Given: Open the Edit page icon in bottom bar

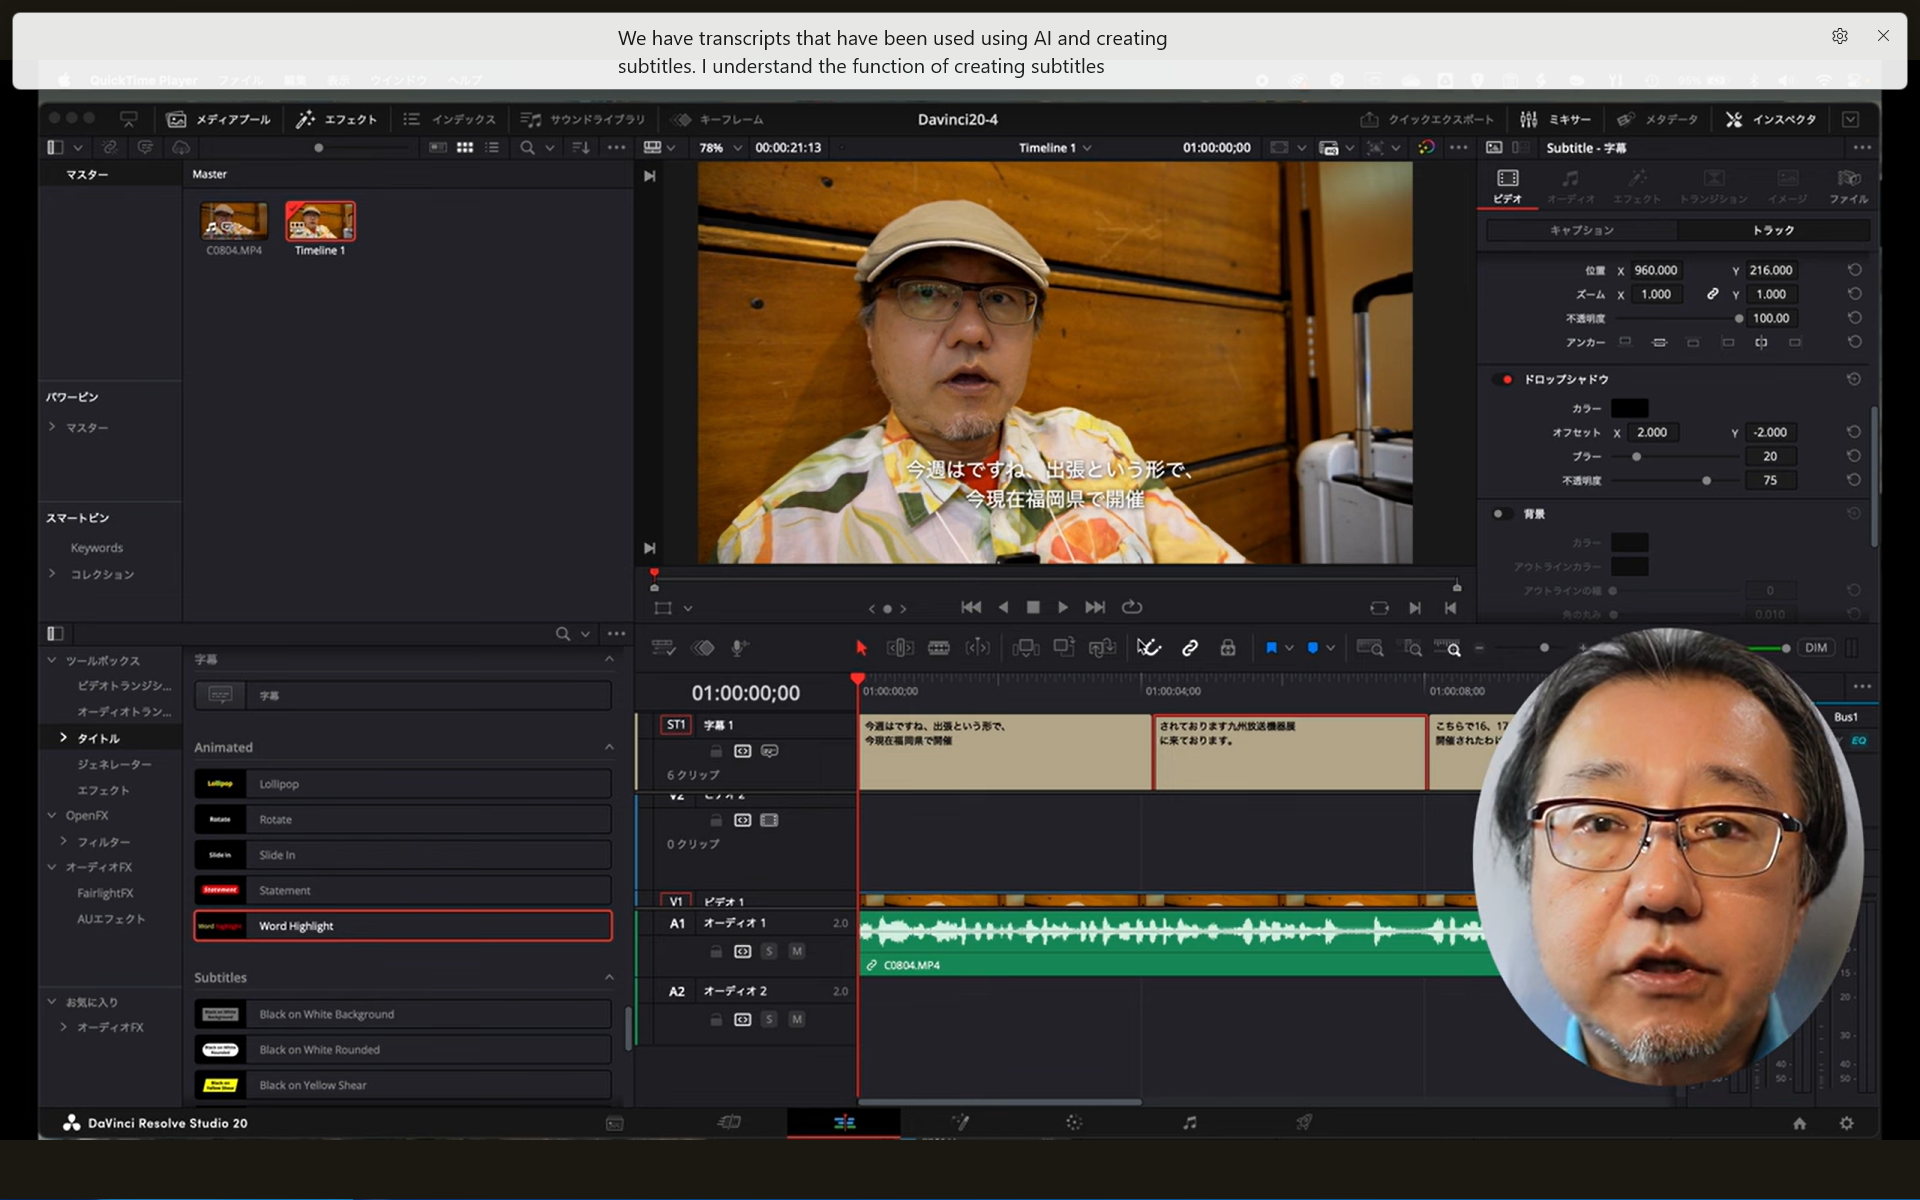Looking at the screenshot, I should (x=844, y=1123).
